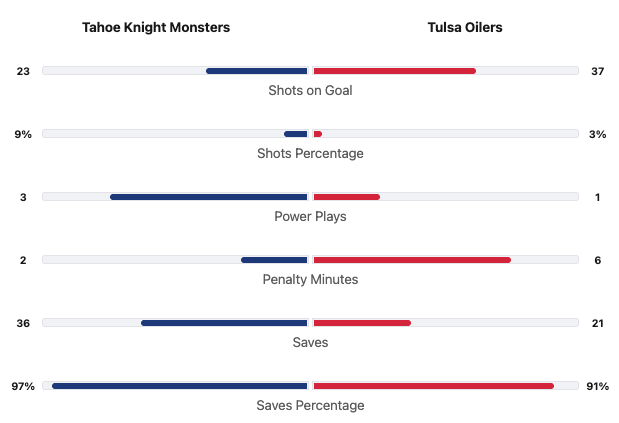Click Tulsa's 37 shots on goal value
The image size is (619, 423).
597,71
